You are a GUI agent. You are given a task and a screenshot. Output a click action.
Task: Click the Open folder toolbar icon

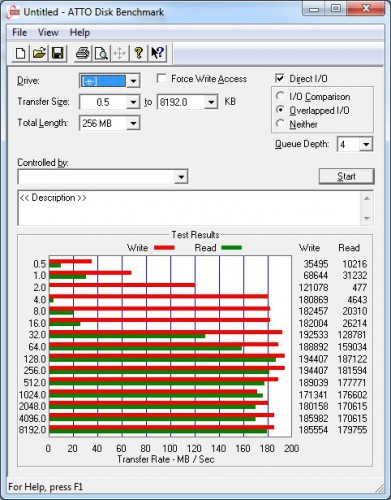(39, 53)
